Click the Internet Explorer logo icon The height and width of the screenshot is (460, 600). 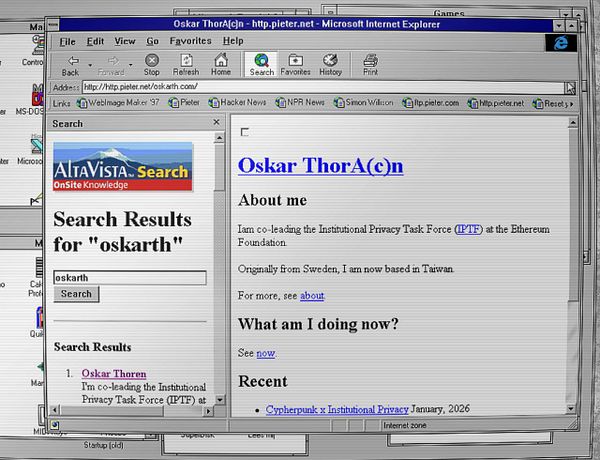(x=561, y=42)
